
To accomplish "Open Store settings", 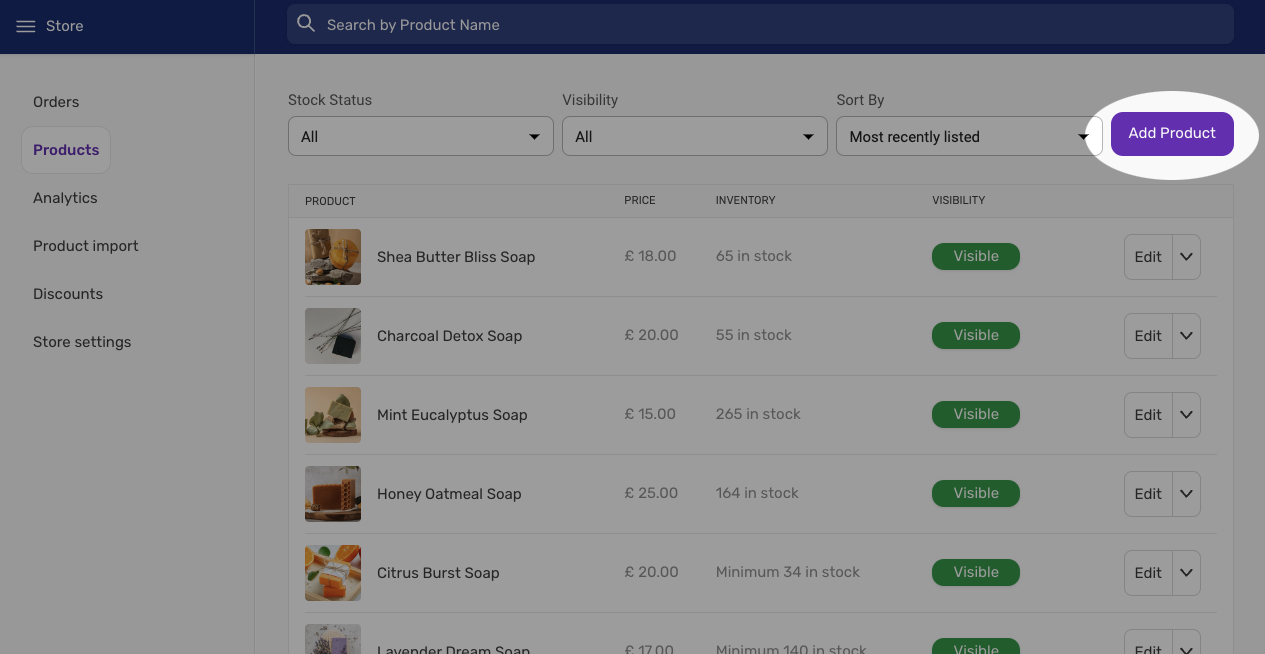I will pos(82,342).
